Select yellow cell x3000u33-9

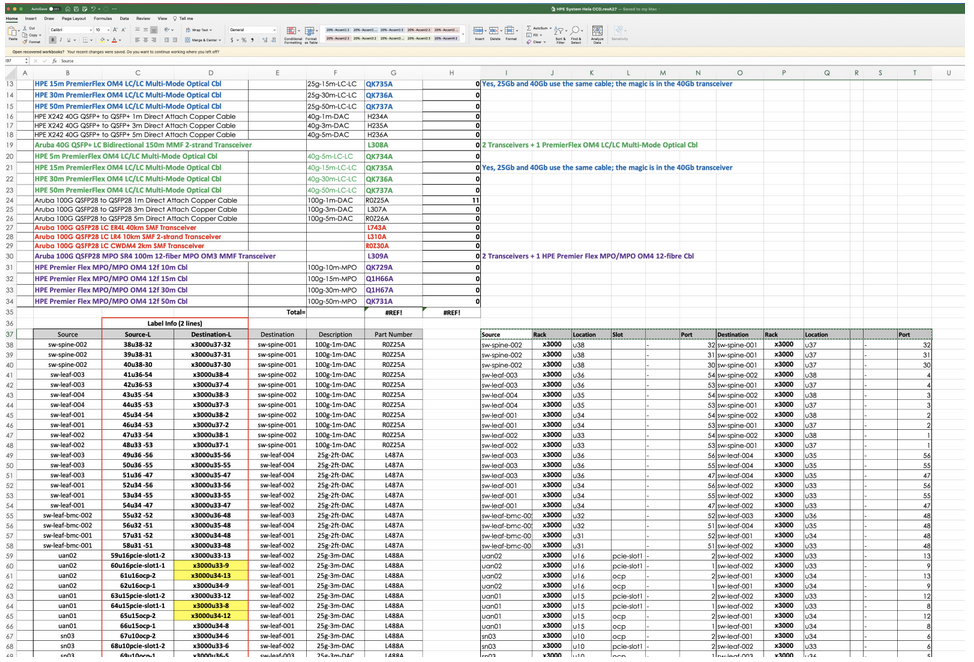(x=211, y=566)
